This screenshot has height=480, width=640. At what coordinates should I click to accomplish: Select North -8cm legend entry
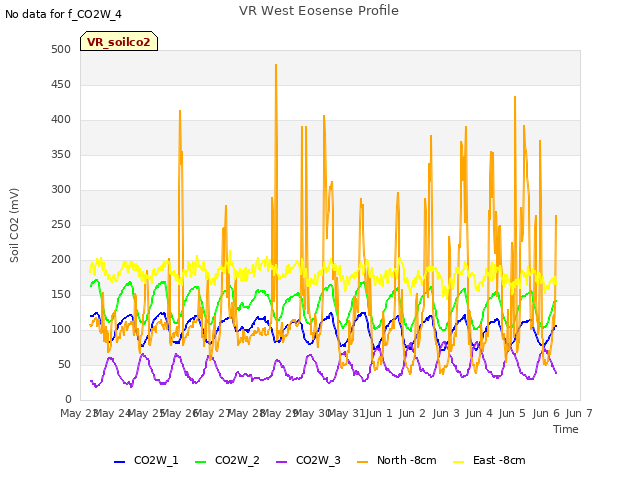coord(396,461)
